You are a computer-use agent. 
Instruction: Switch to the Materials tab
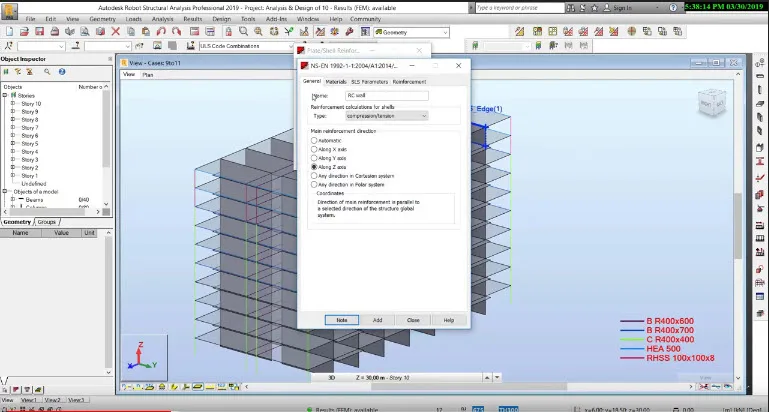336,82
